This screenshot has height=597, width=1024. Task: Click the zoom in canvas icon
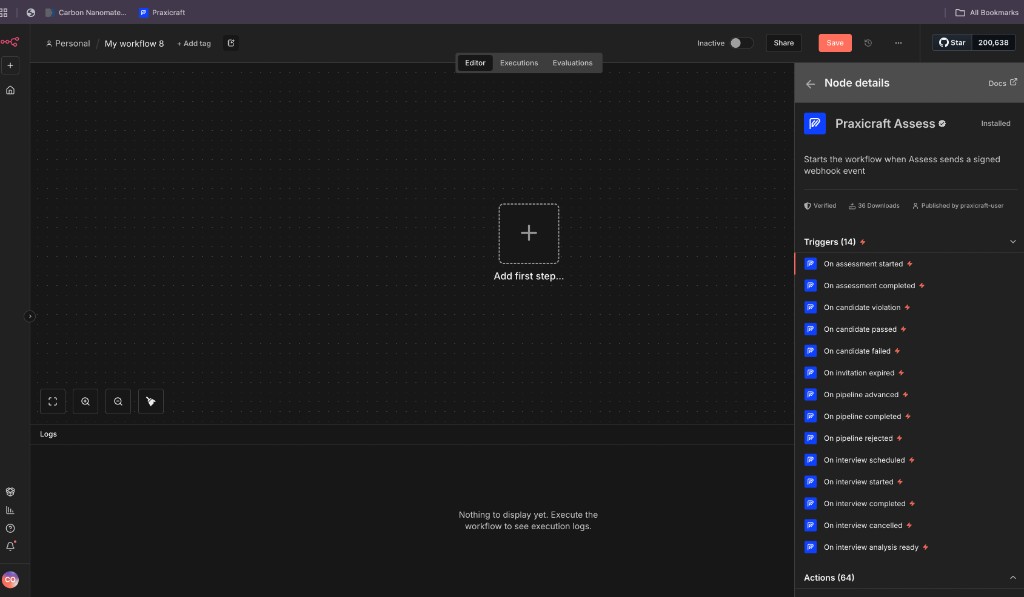point(86,402)
